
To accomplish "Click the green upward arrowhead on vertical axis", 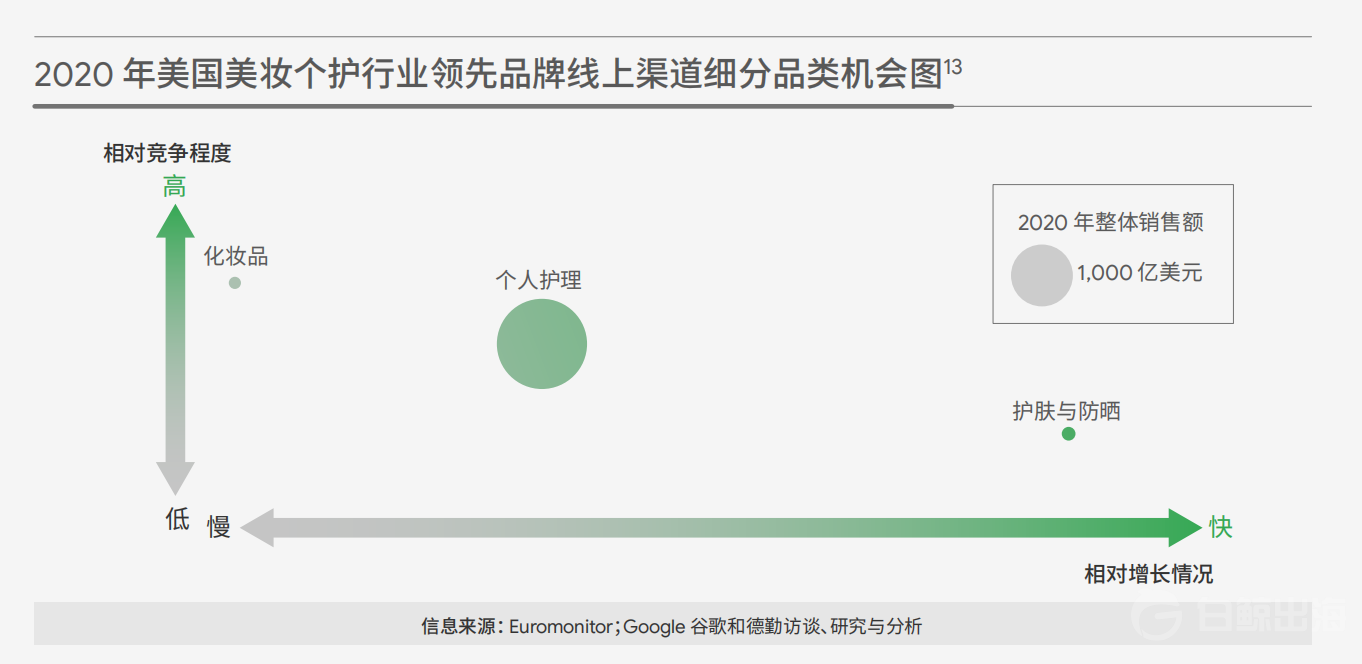I will [175, 220].
